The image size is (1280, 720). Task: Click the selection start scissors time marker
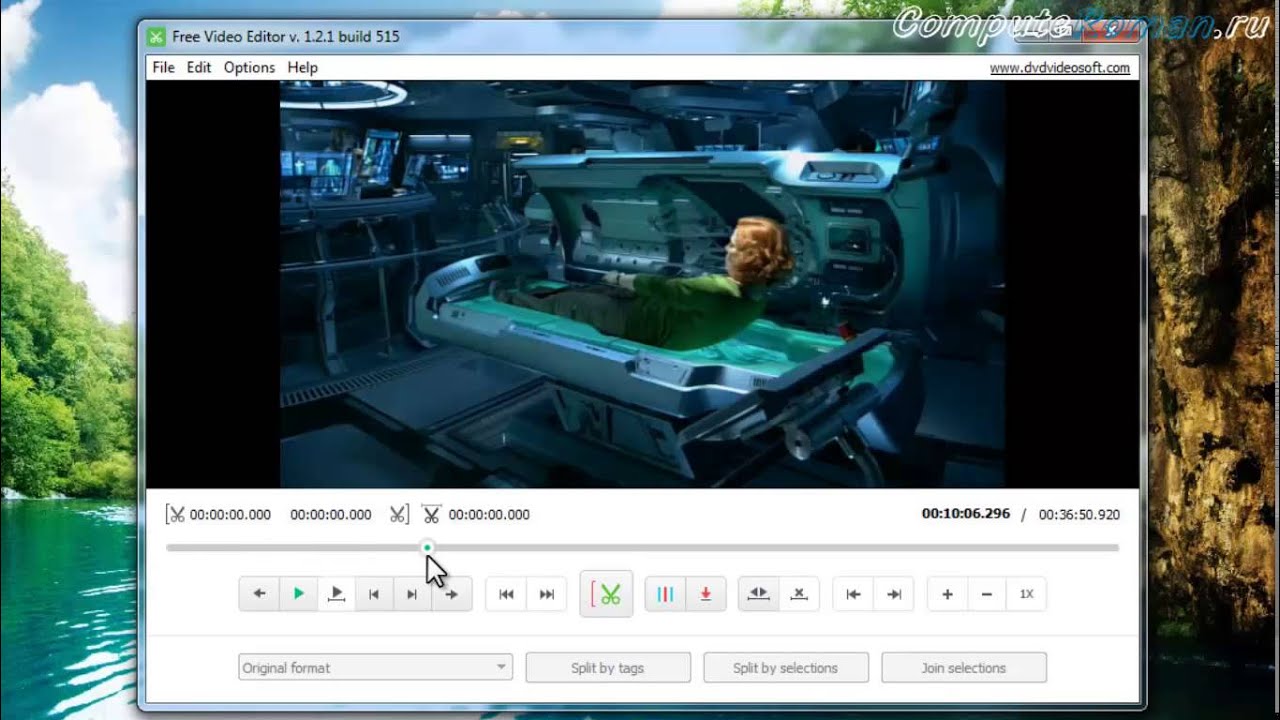(x=176, y=514)
